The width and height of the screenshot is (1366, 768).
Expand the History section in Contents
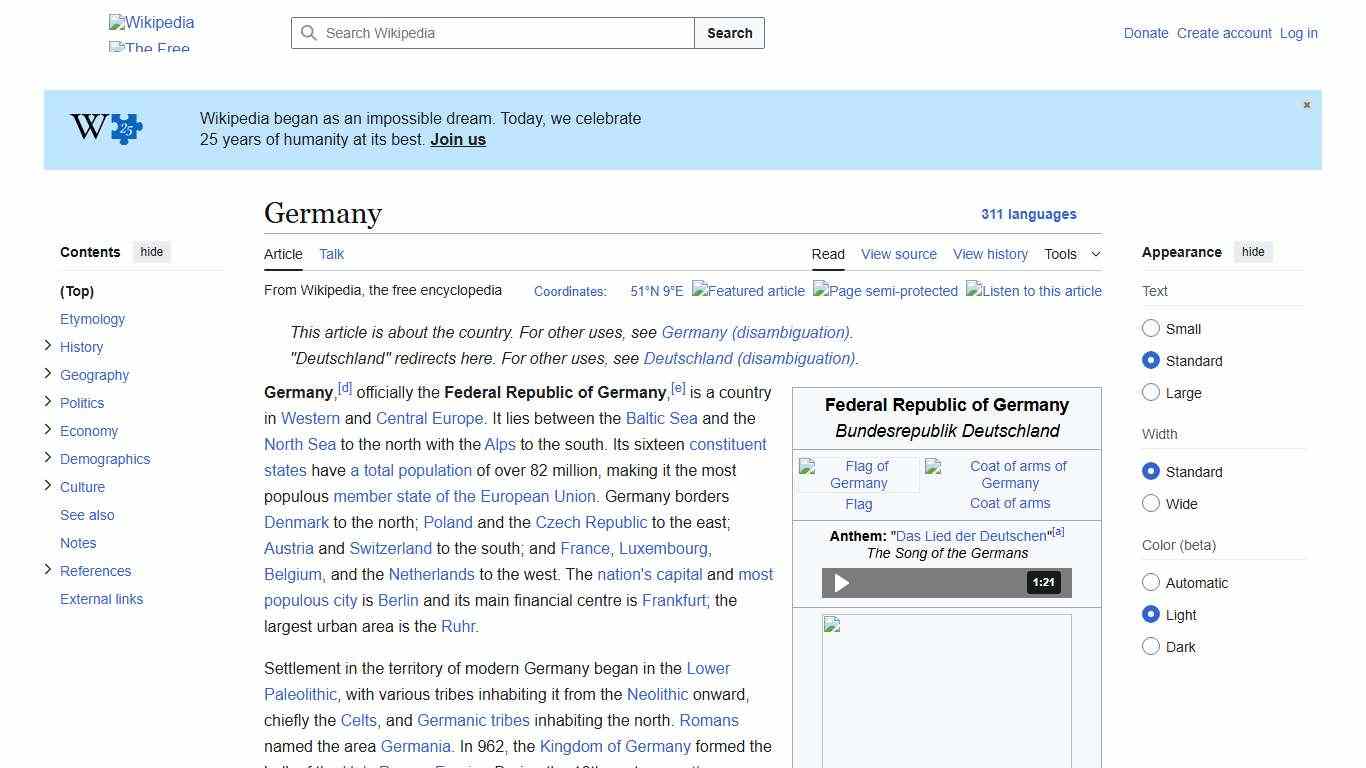pyautogui.click(x=47, y=346)
